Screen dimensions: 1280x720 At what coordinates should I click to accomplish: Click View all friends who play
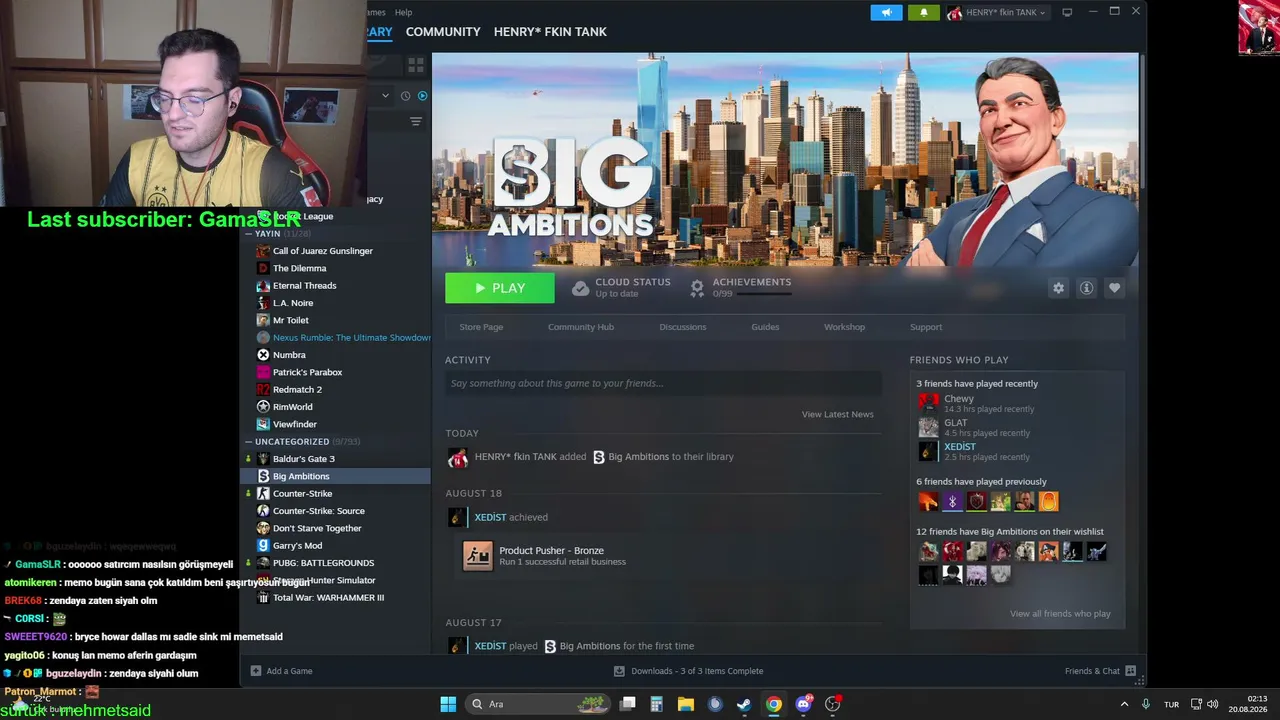click(x=1060, y=614)
